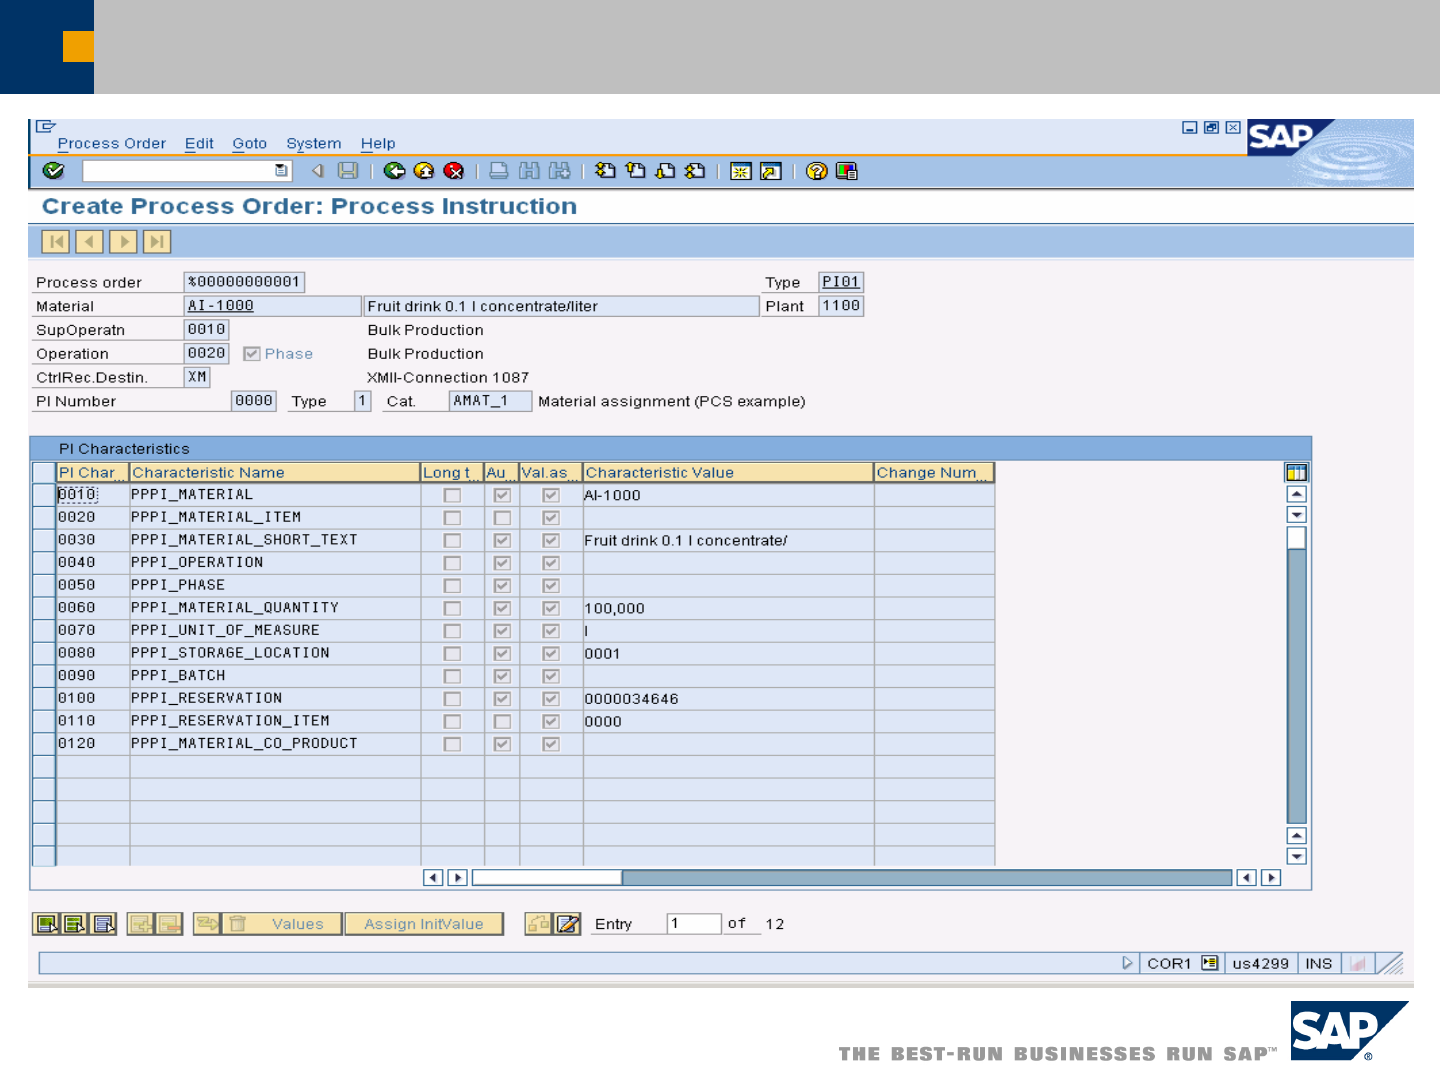The width and height of the screenshot is (1440, 1065).
Task: Click the Values button
Action: [x=297, y=924]
